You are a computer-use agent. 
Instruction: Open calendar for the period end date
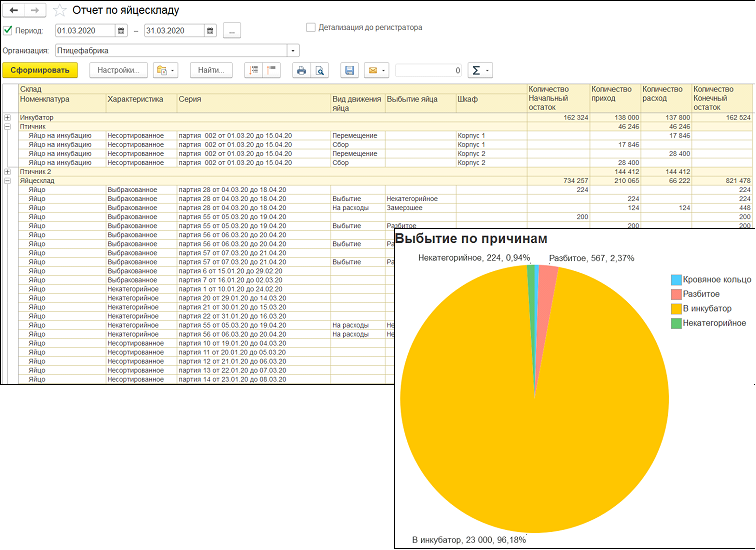208,31
